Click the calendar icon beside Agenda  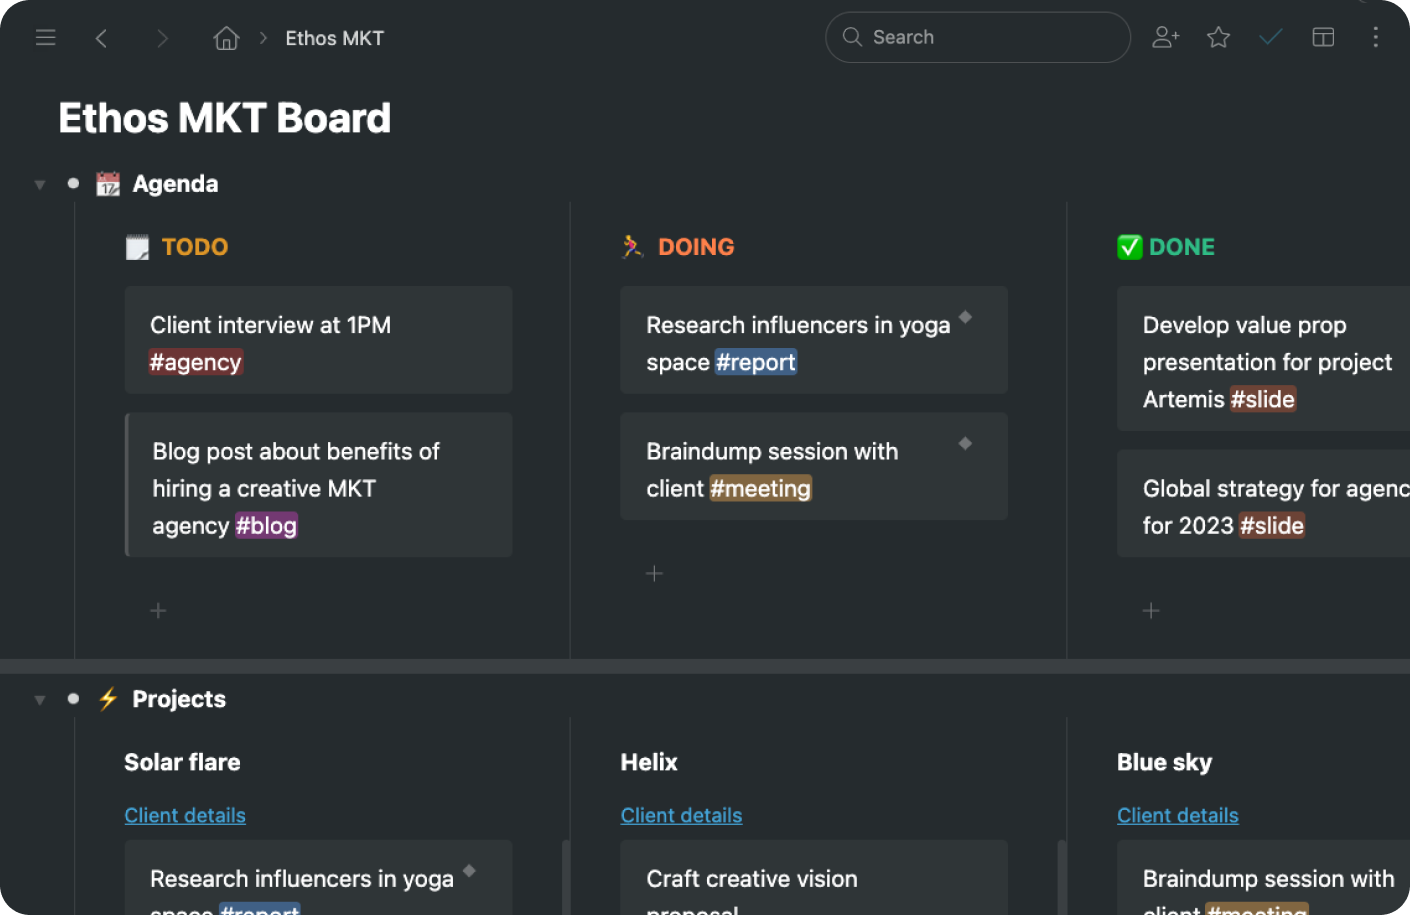click(x=108, y=183)
